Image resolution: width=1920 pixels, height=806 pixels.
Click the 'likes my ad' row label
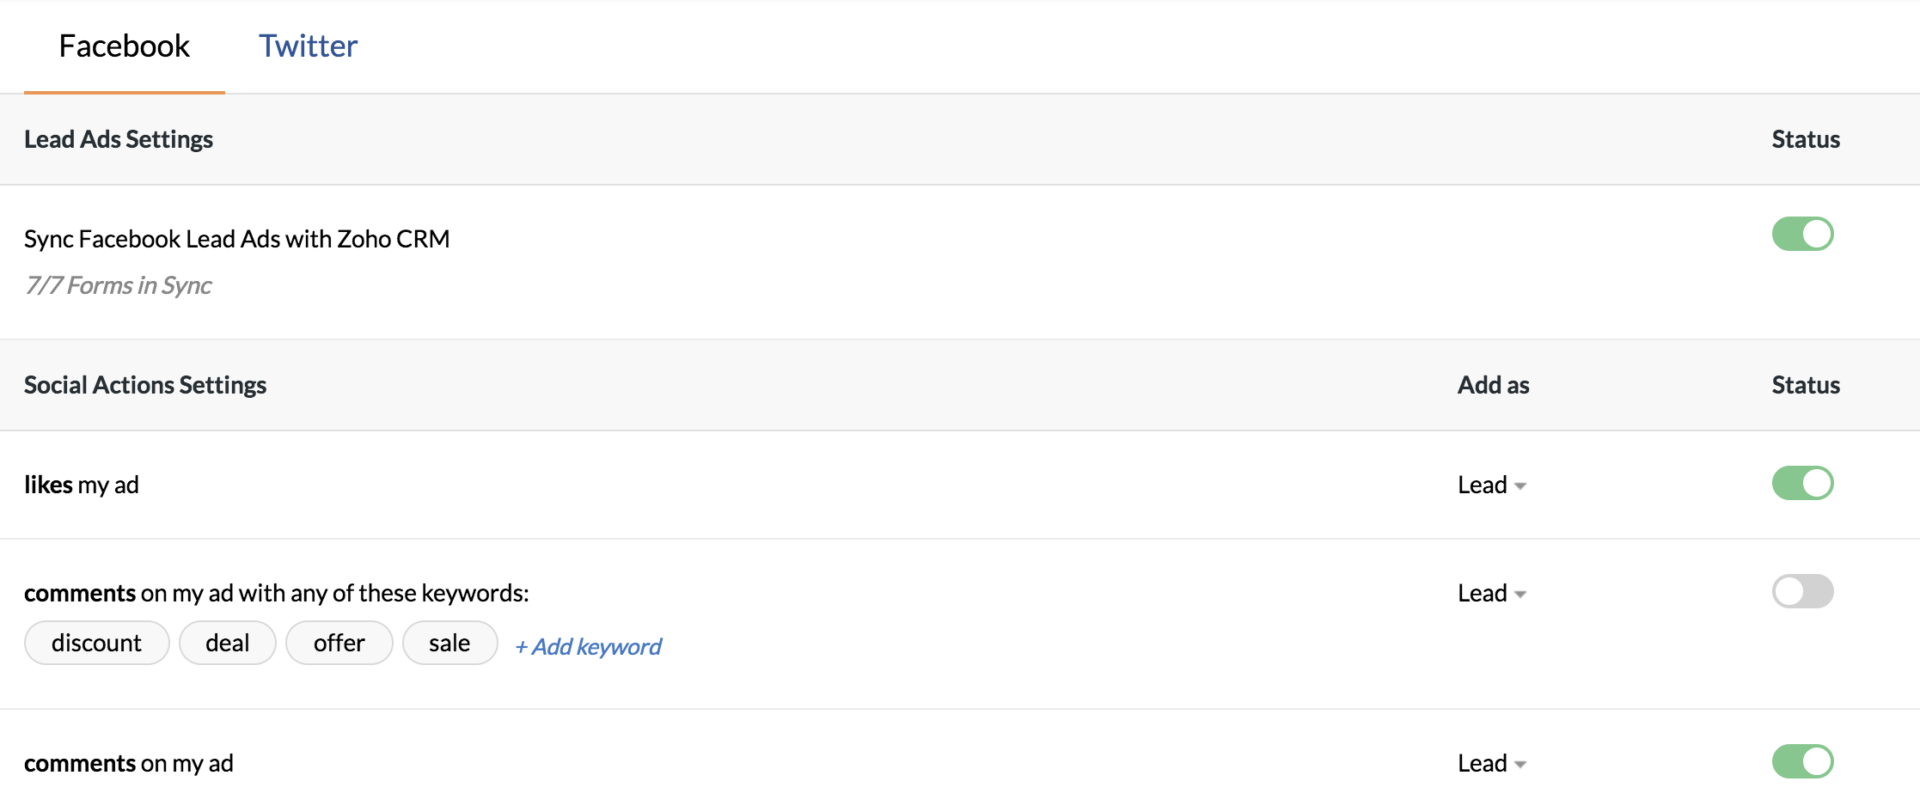pyautogui.click(x=81, y=485)
